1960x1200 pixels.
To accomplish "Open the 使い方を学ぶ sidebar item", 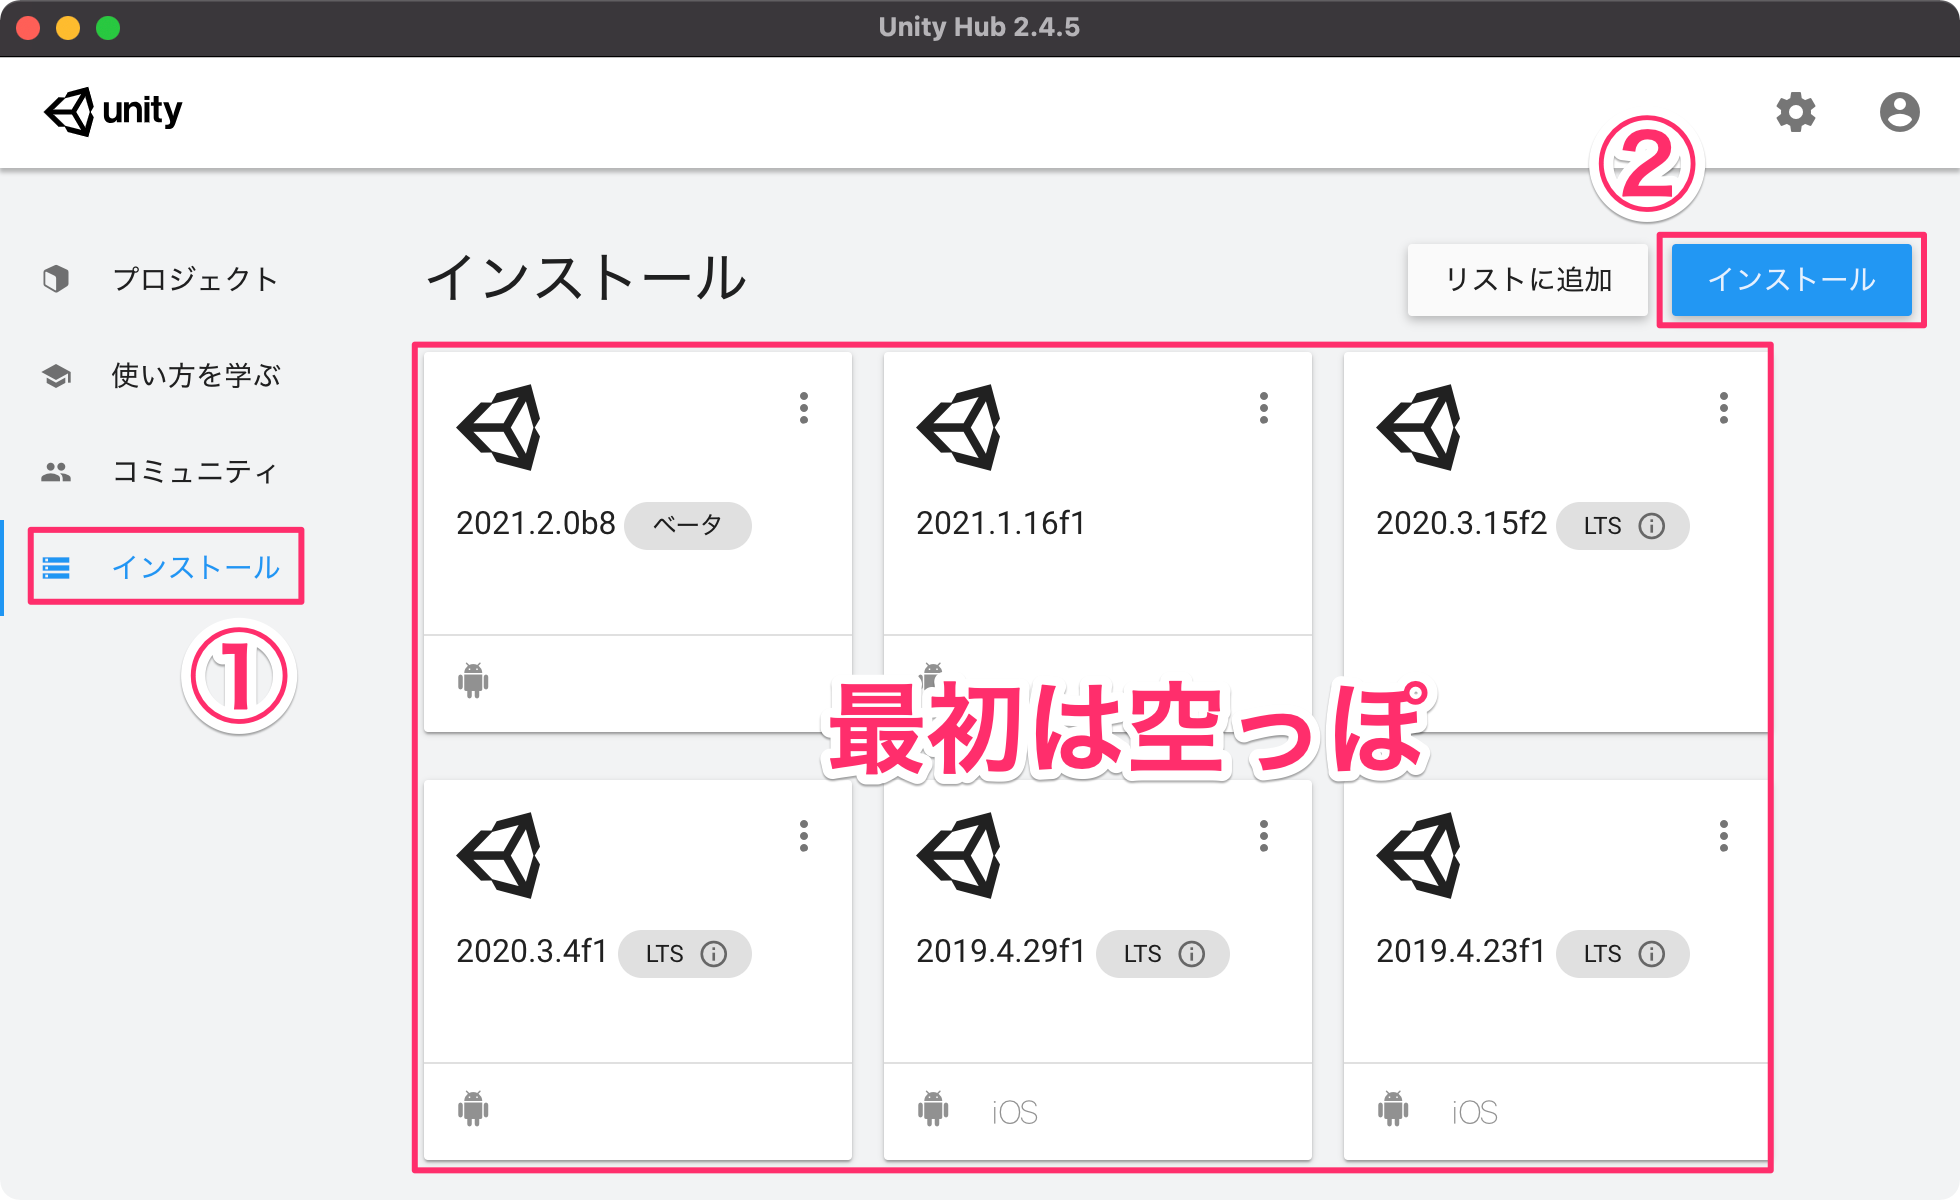I will [x=160, y=375].
